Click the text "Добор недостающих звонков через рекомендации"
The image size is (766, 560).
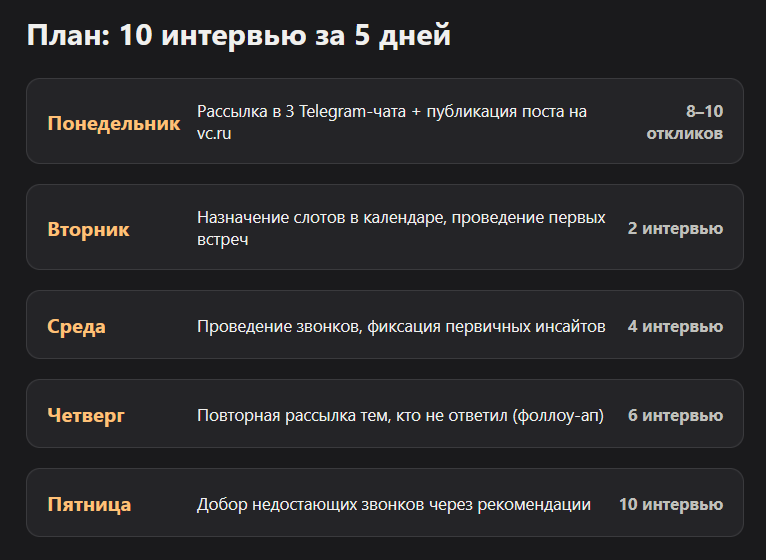point(394,504)
